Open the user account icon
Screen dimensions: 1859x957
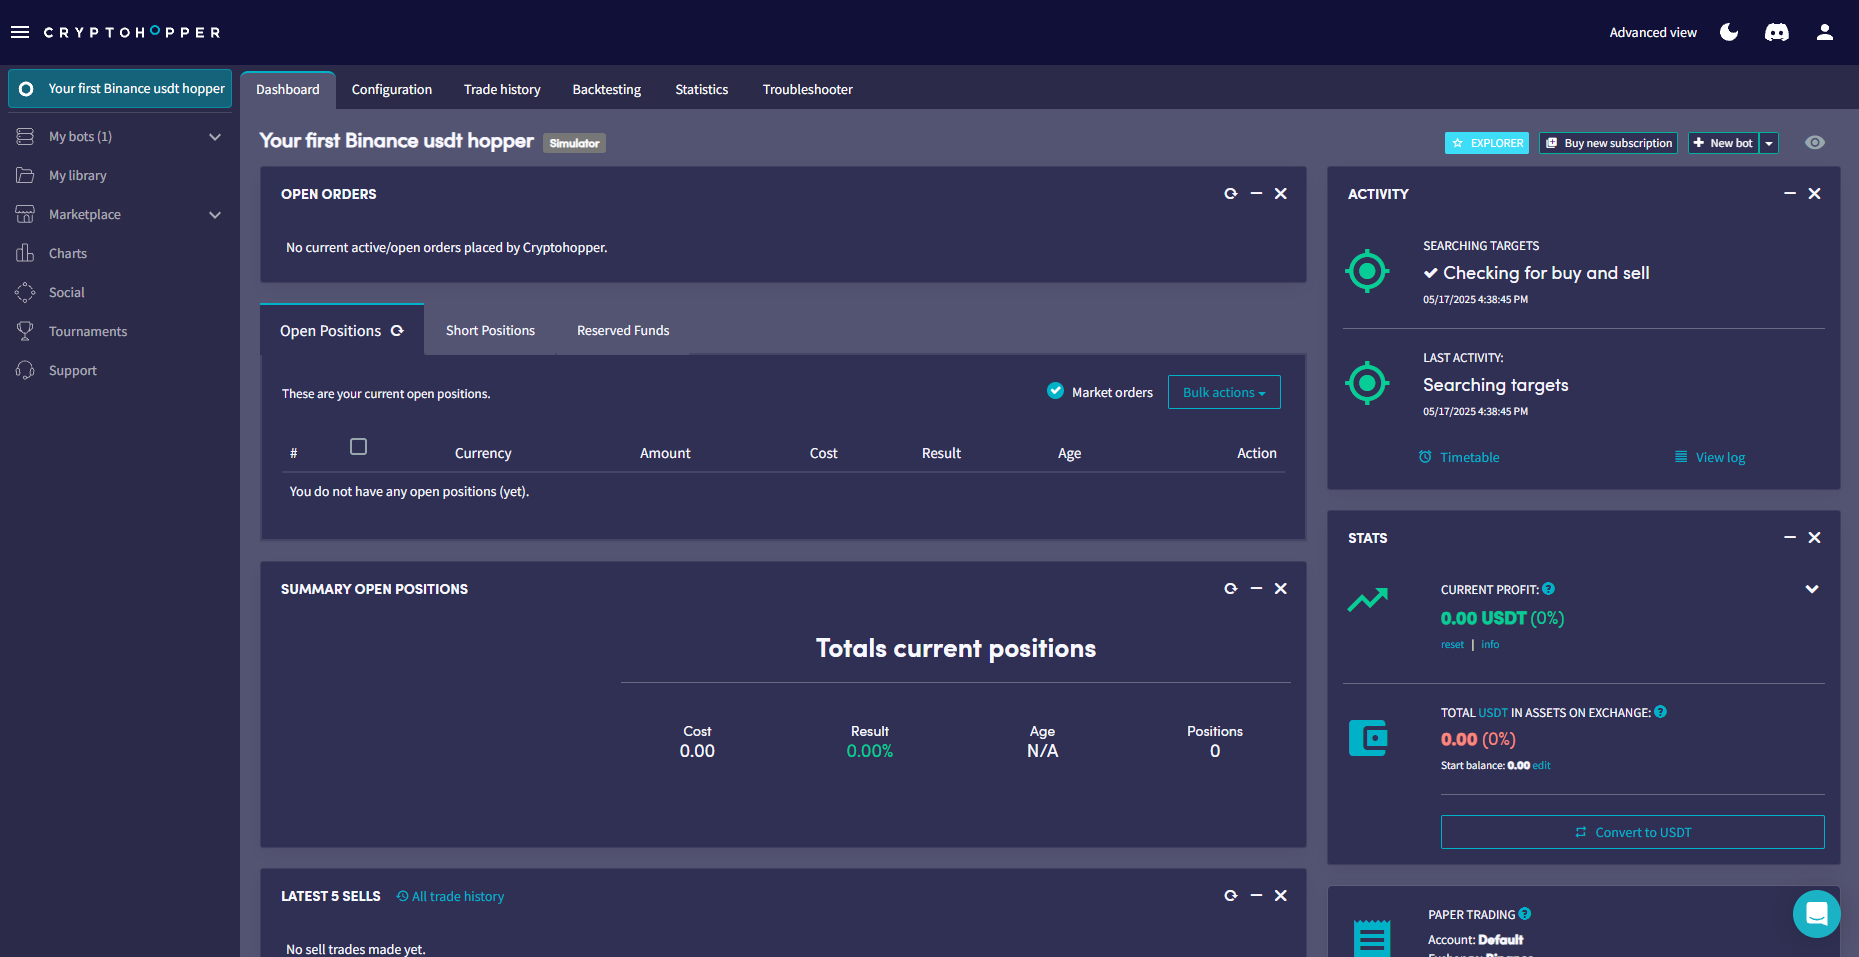(1825, 32)
